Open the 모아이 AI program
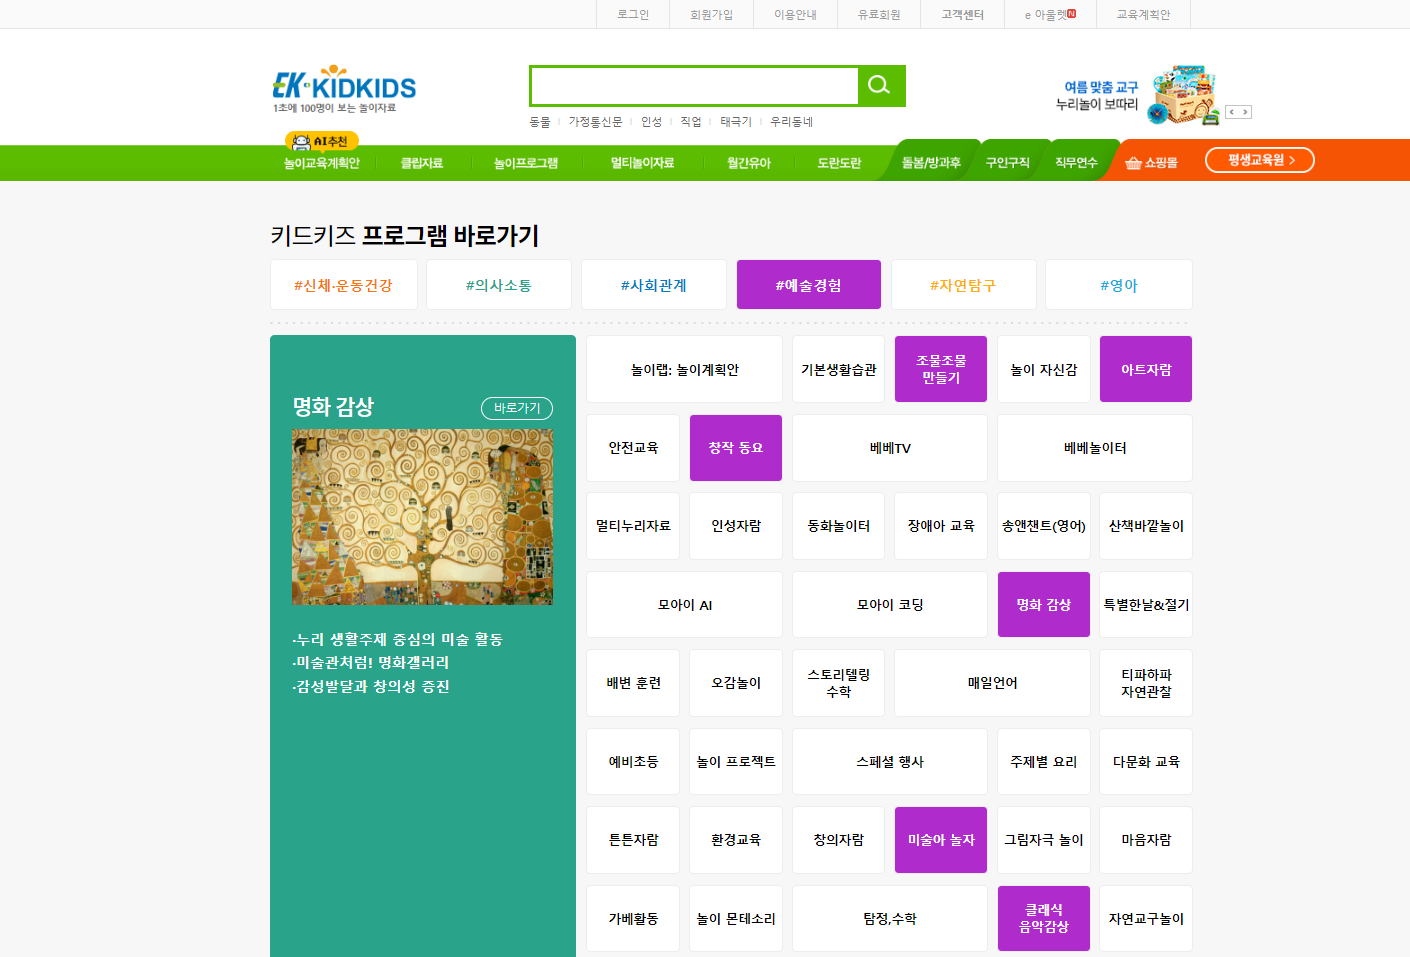 click(x=685, y=605)
